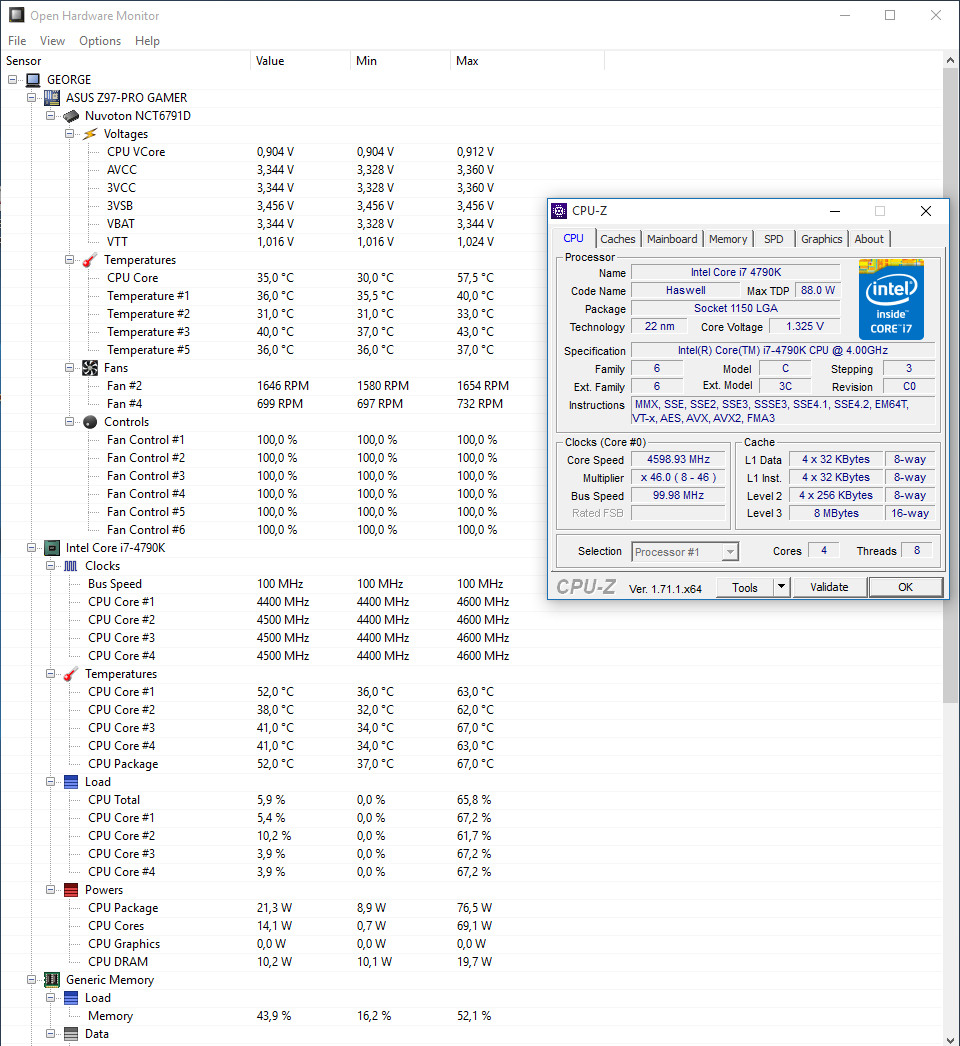Viewport: 960px width, 1046px height.
Task: Open the Help menu
Action: (x=147, y=41)
